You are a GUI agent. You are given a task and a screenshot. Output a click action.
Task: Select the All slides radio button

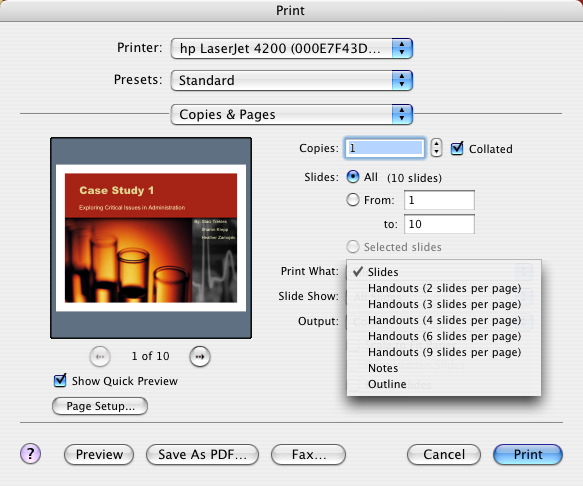pos(352,177)
